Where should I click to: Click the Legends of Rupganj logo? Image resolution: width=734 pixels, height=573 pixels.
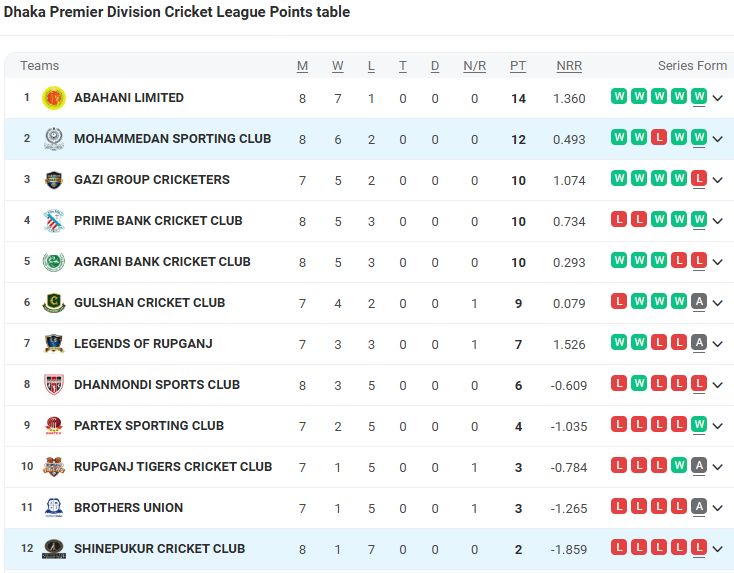point(54,344)
